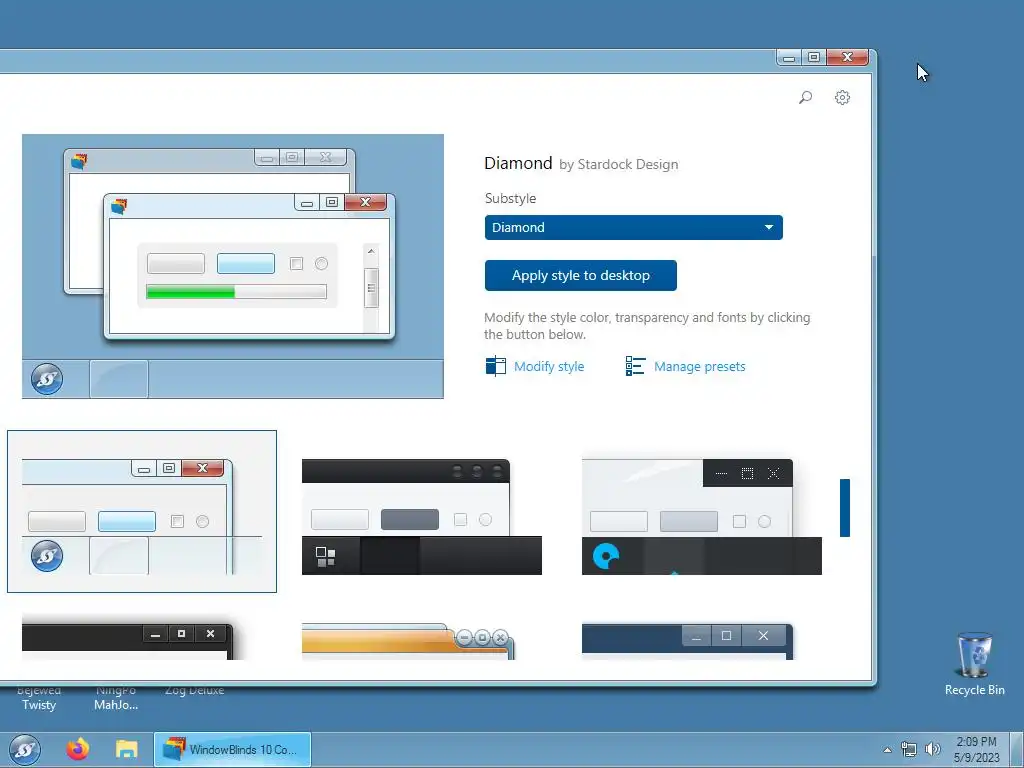This screenshot has height=768, width=1024.
Task: Click the Bejeweled Twisty desktop label
Action: pos(39,697)
